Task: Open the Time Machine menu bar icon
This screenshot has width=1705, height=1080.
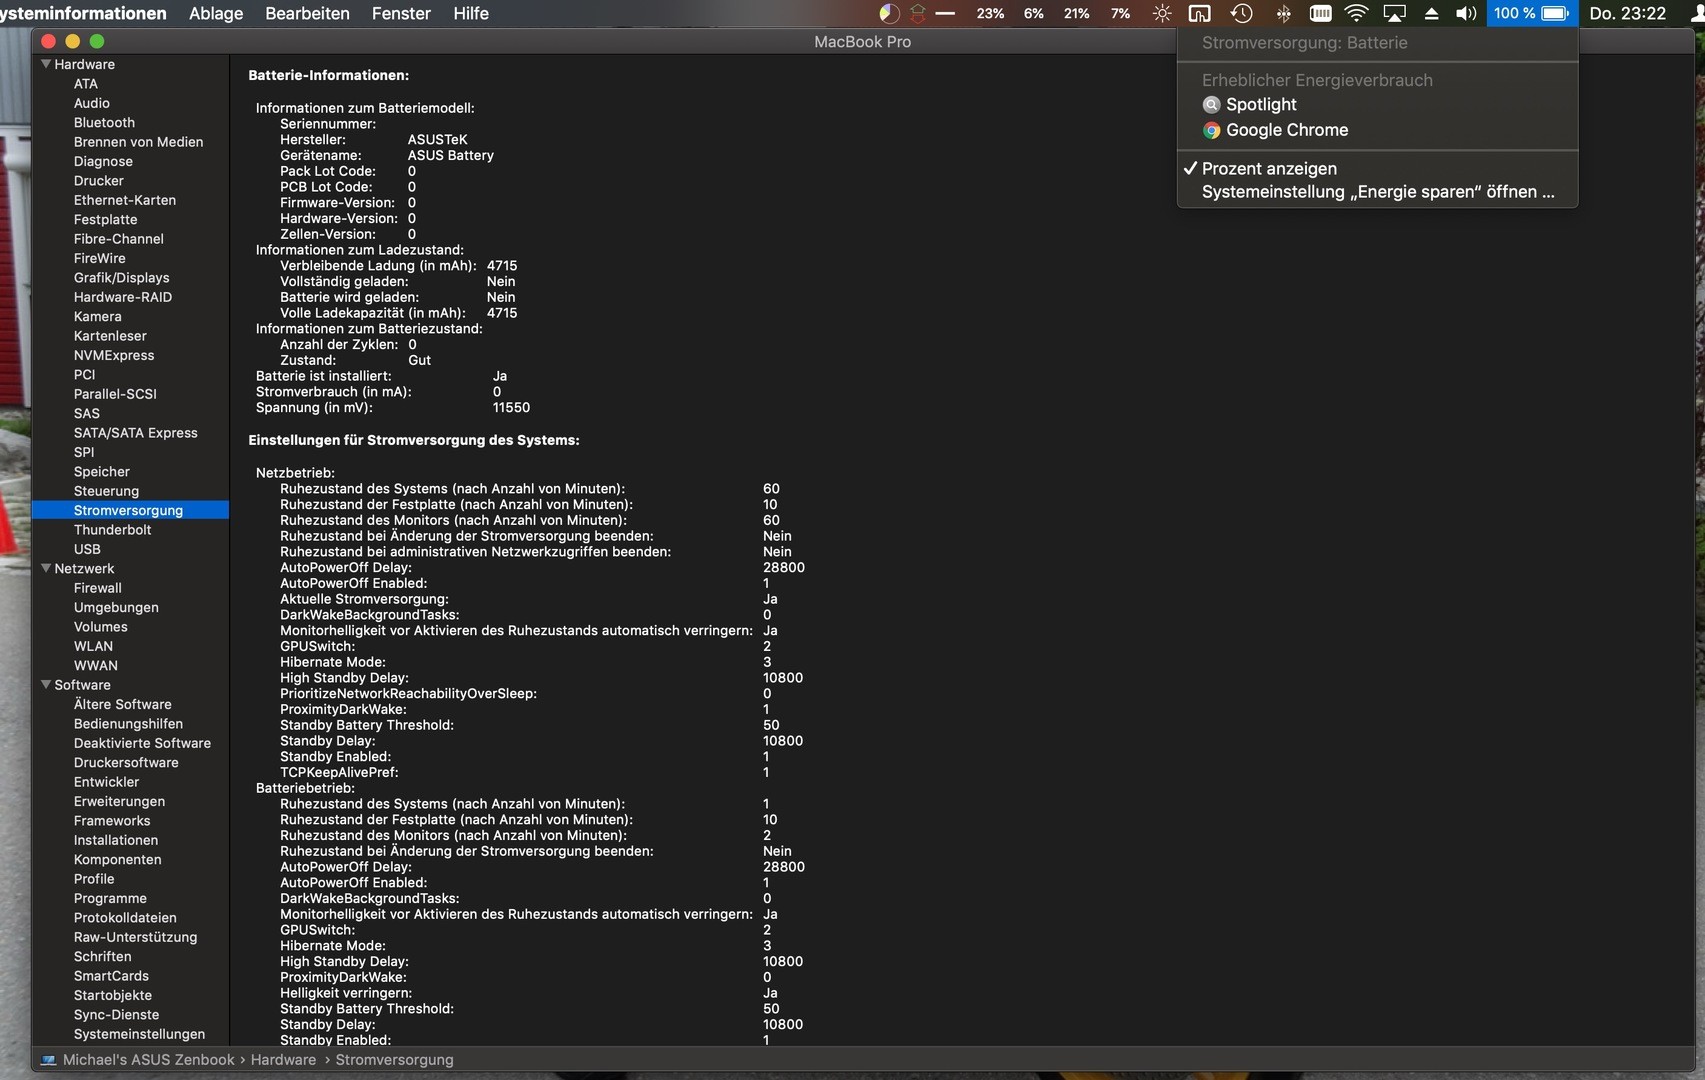Action: (1241, 14)
